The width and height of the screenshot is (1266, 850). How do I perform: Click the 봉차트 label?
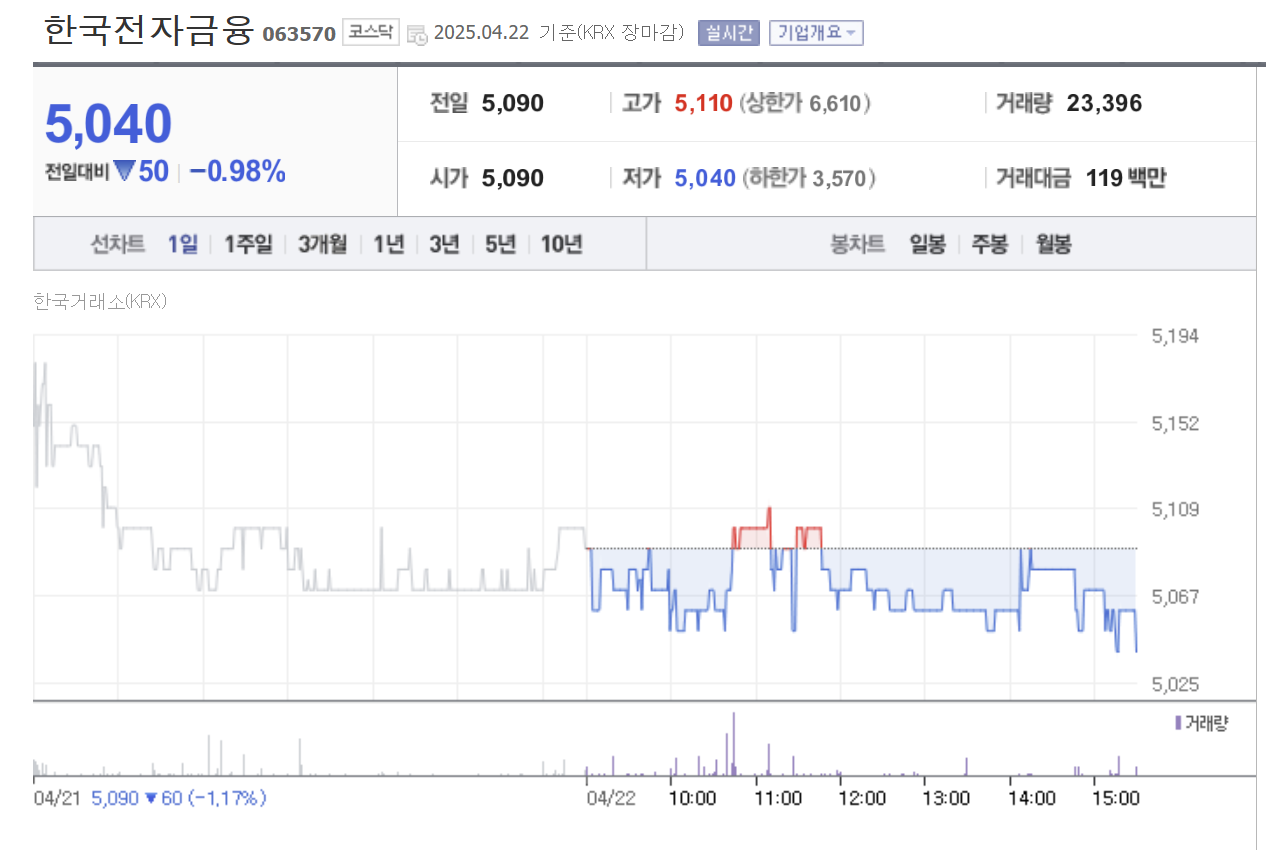[x=858, y=244]
